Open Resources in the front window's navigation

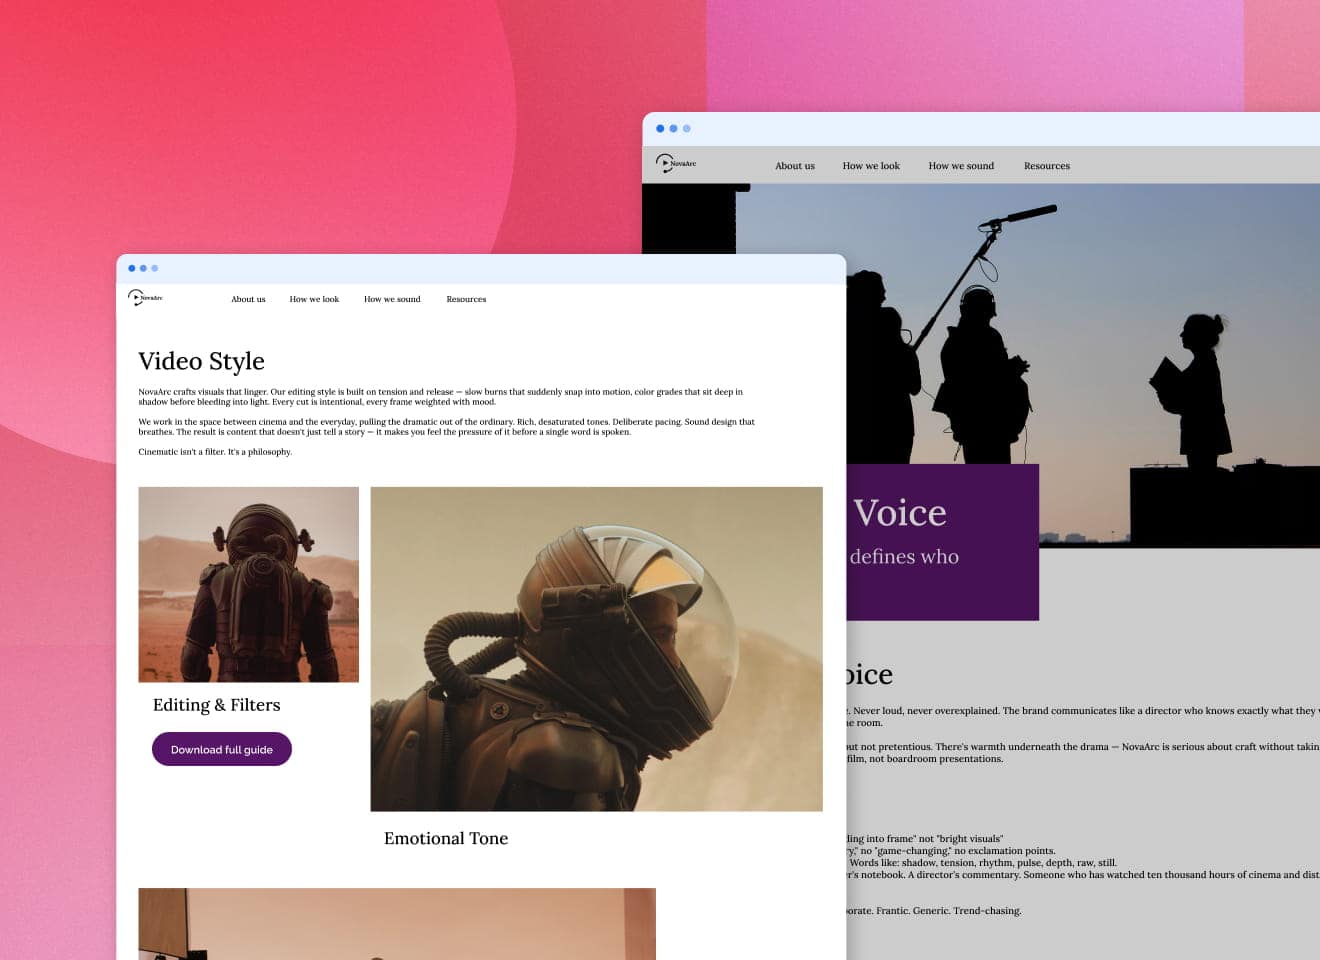coord(466,299)
